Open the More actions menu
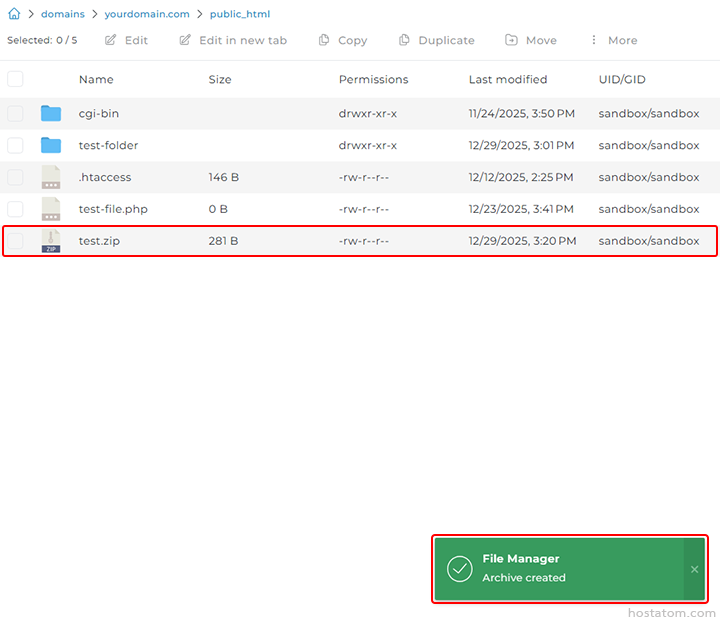This screenshot has height=621, width=720. pyautogui.click(x=612, y=40)
